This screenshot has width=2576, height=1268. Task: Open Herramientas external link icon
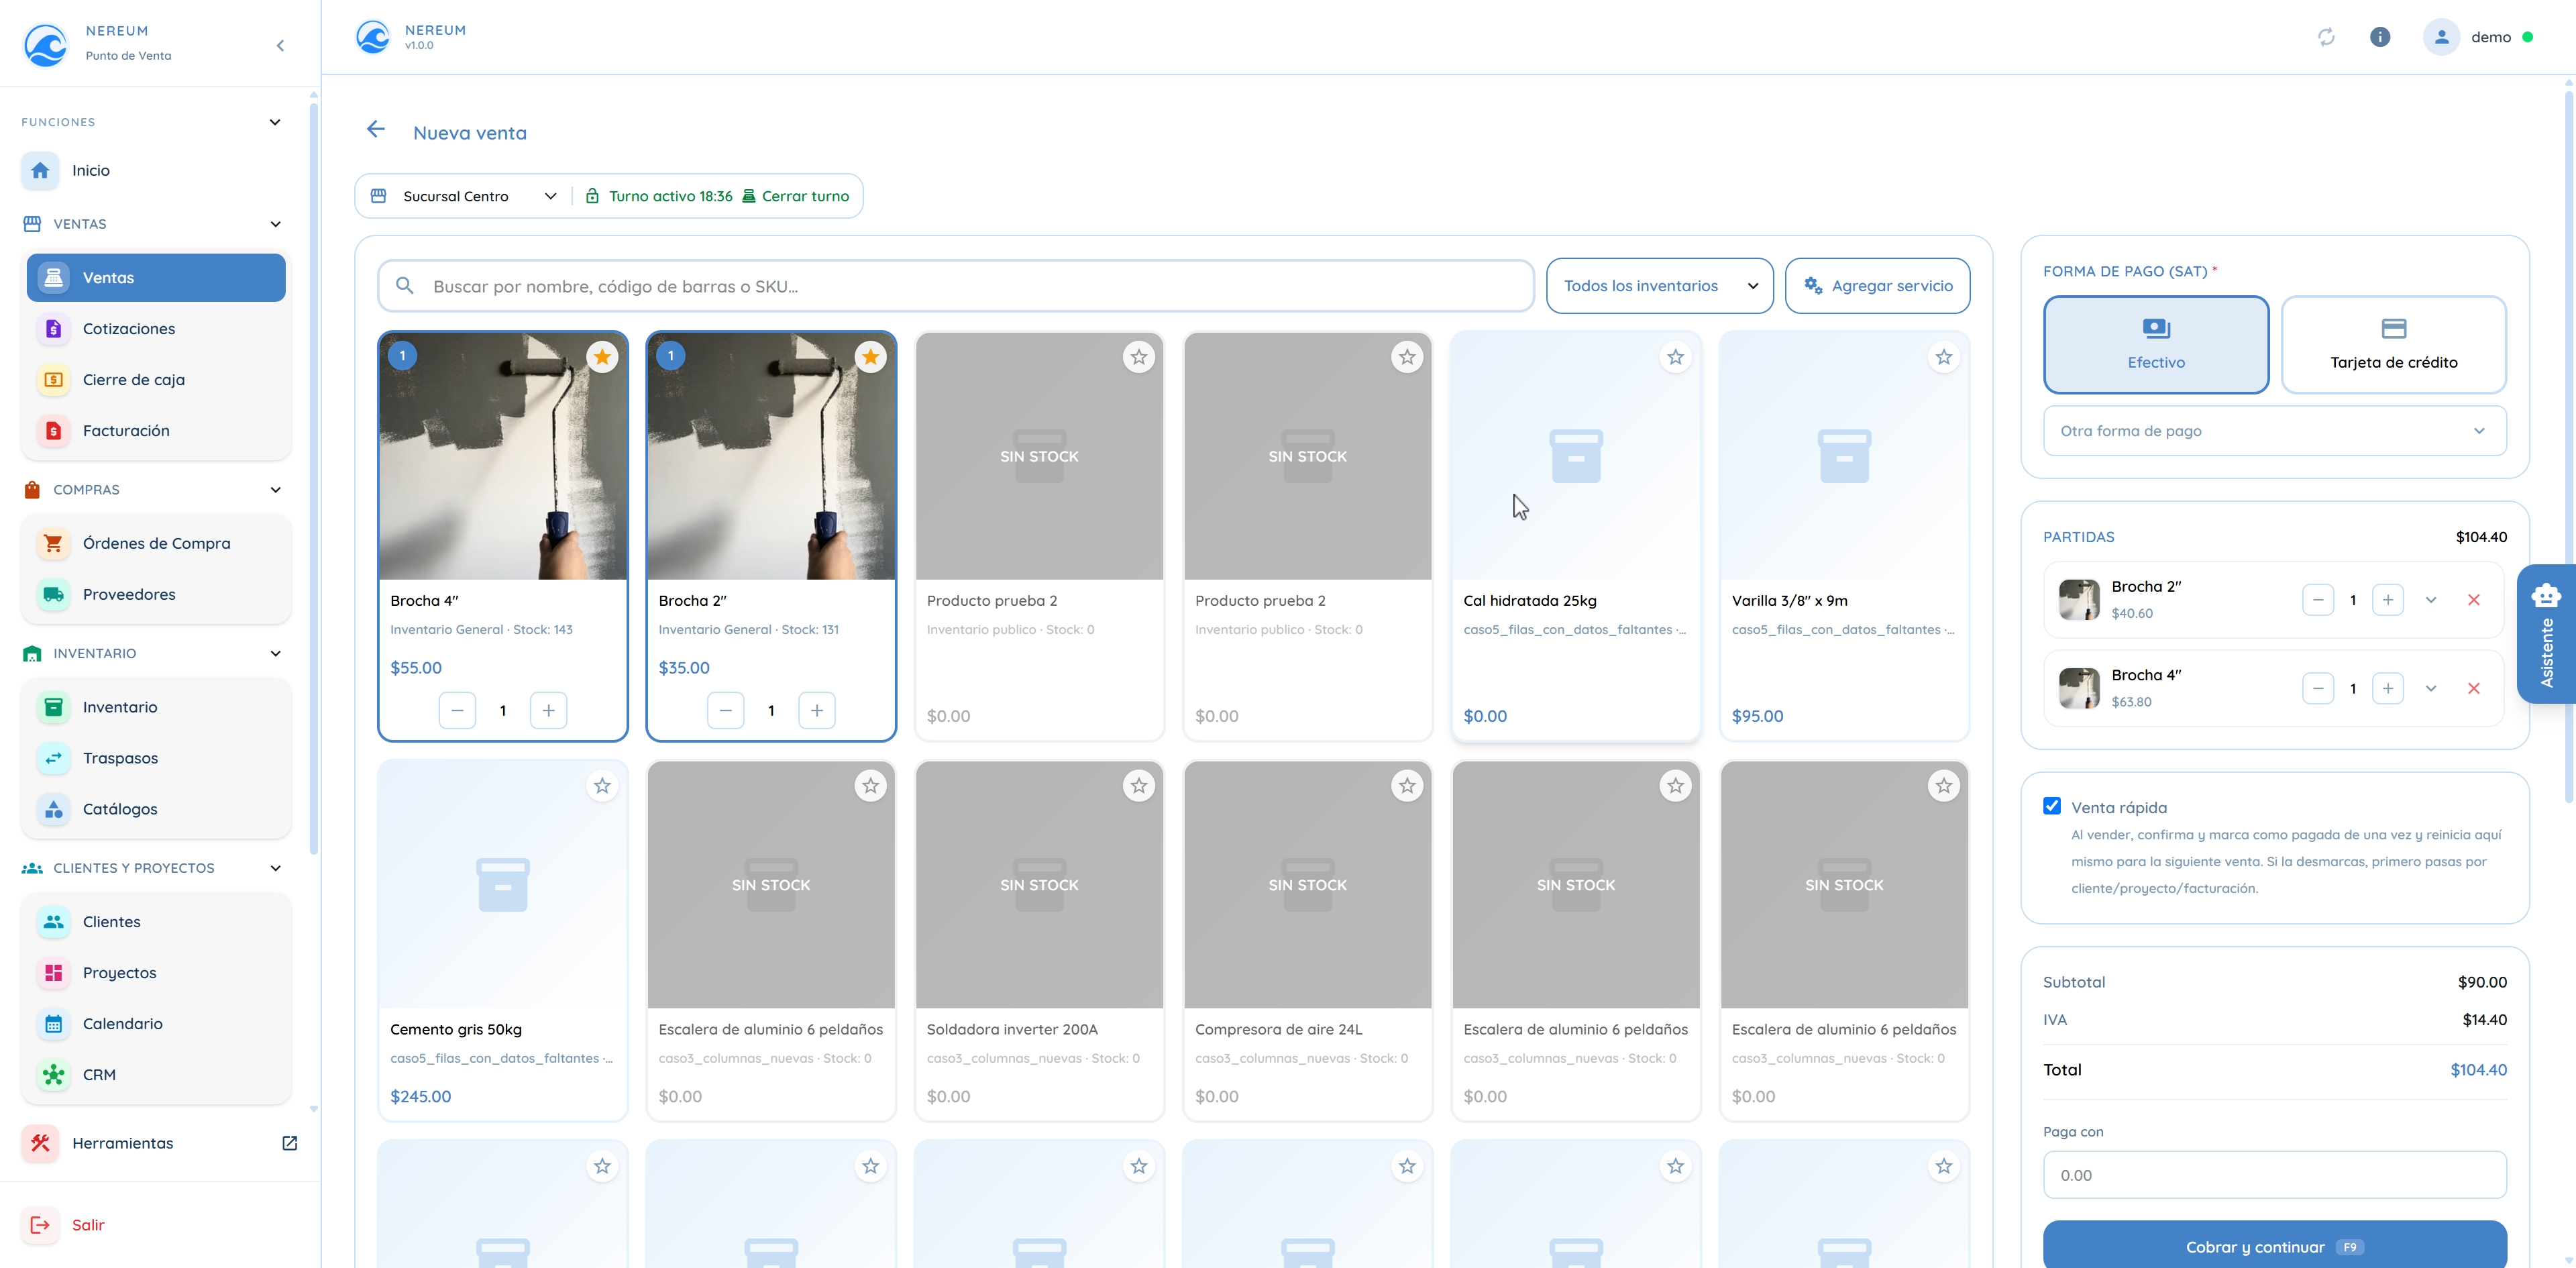tap(290, 1143)
